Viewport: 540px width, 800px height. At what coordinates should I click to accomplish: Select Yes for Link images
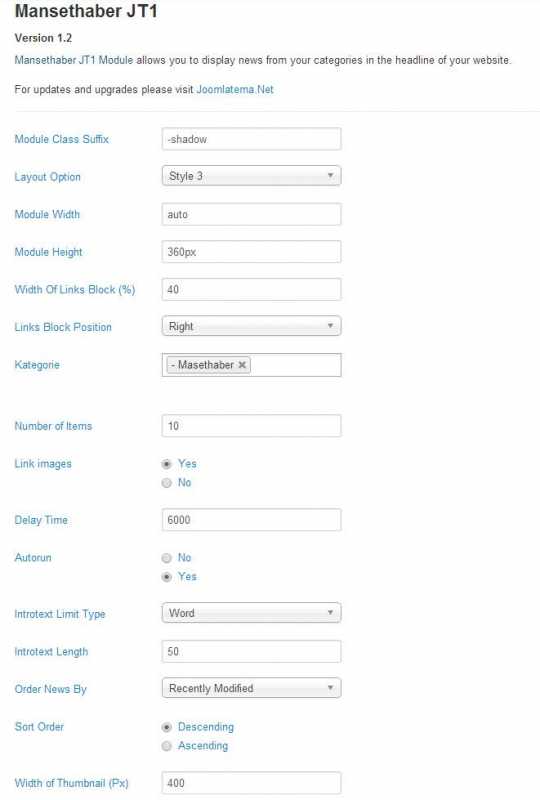(166, 464)
